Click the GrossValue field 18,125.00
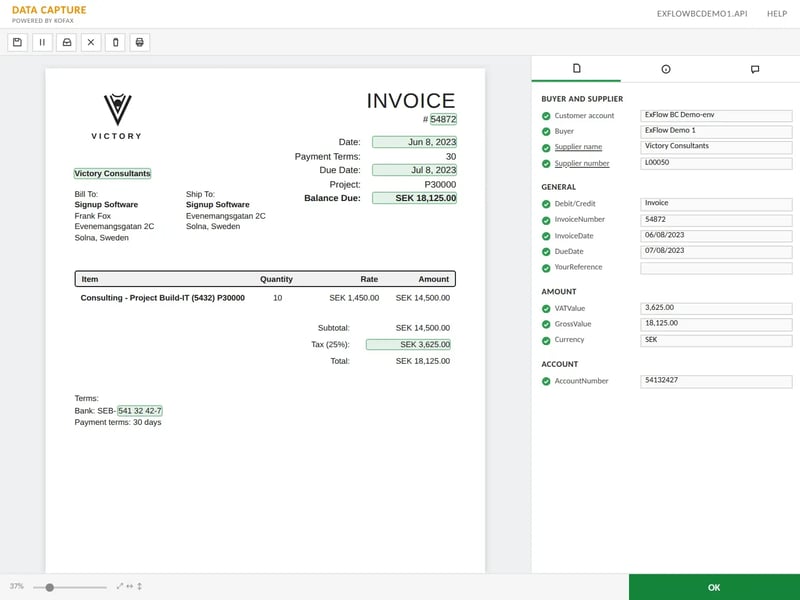Image resolution: width=800 pixels, height=600 pixels. [716, 324]
